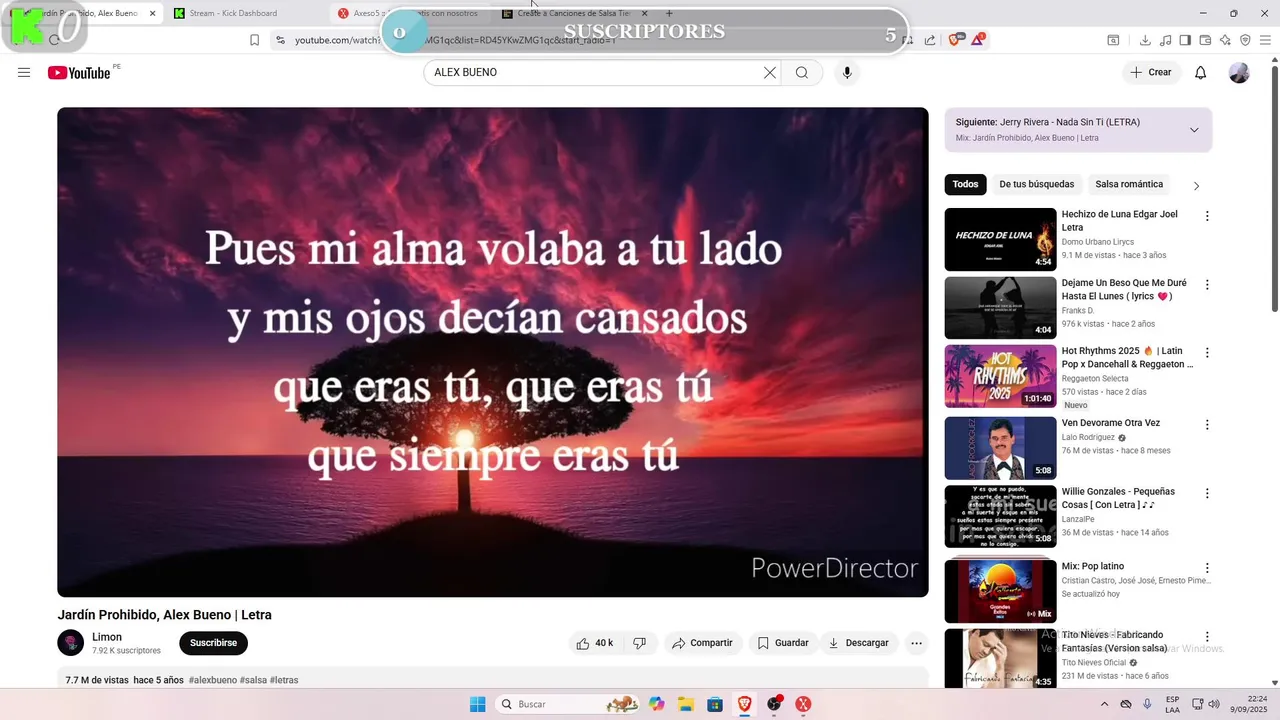Open the Brave main menu
This screenshot has width=1280, height=720.
(1265, 40)
